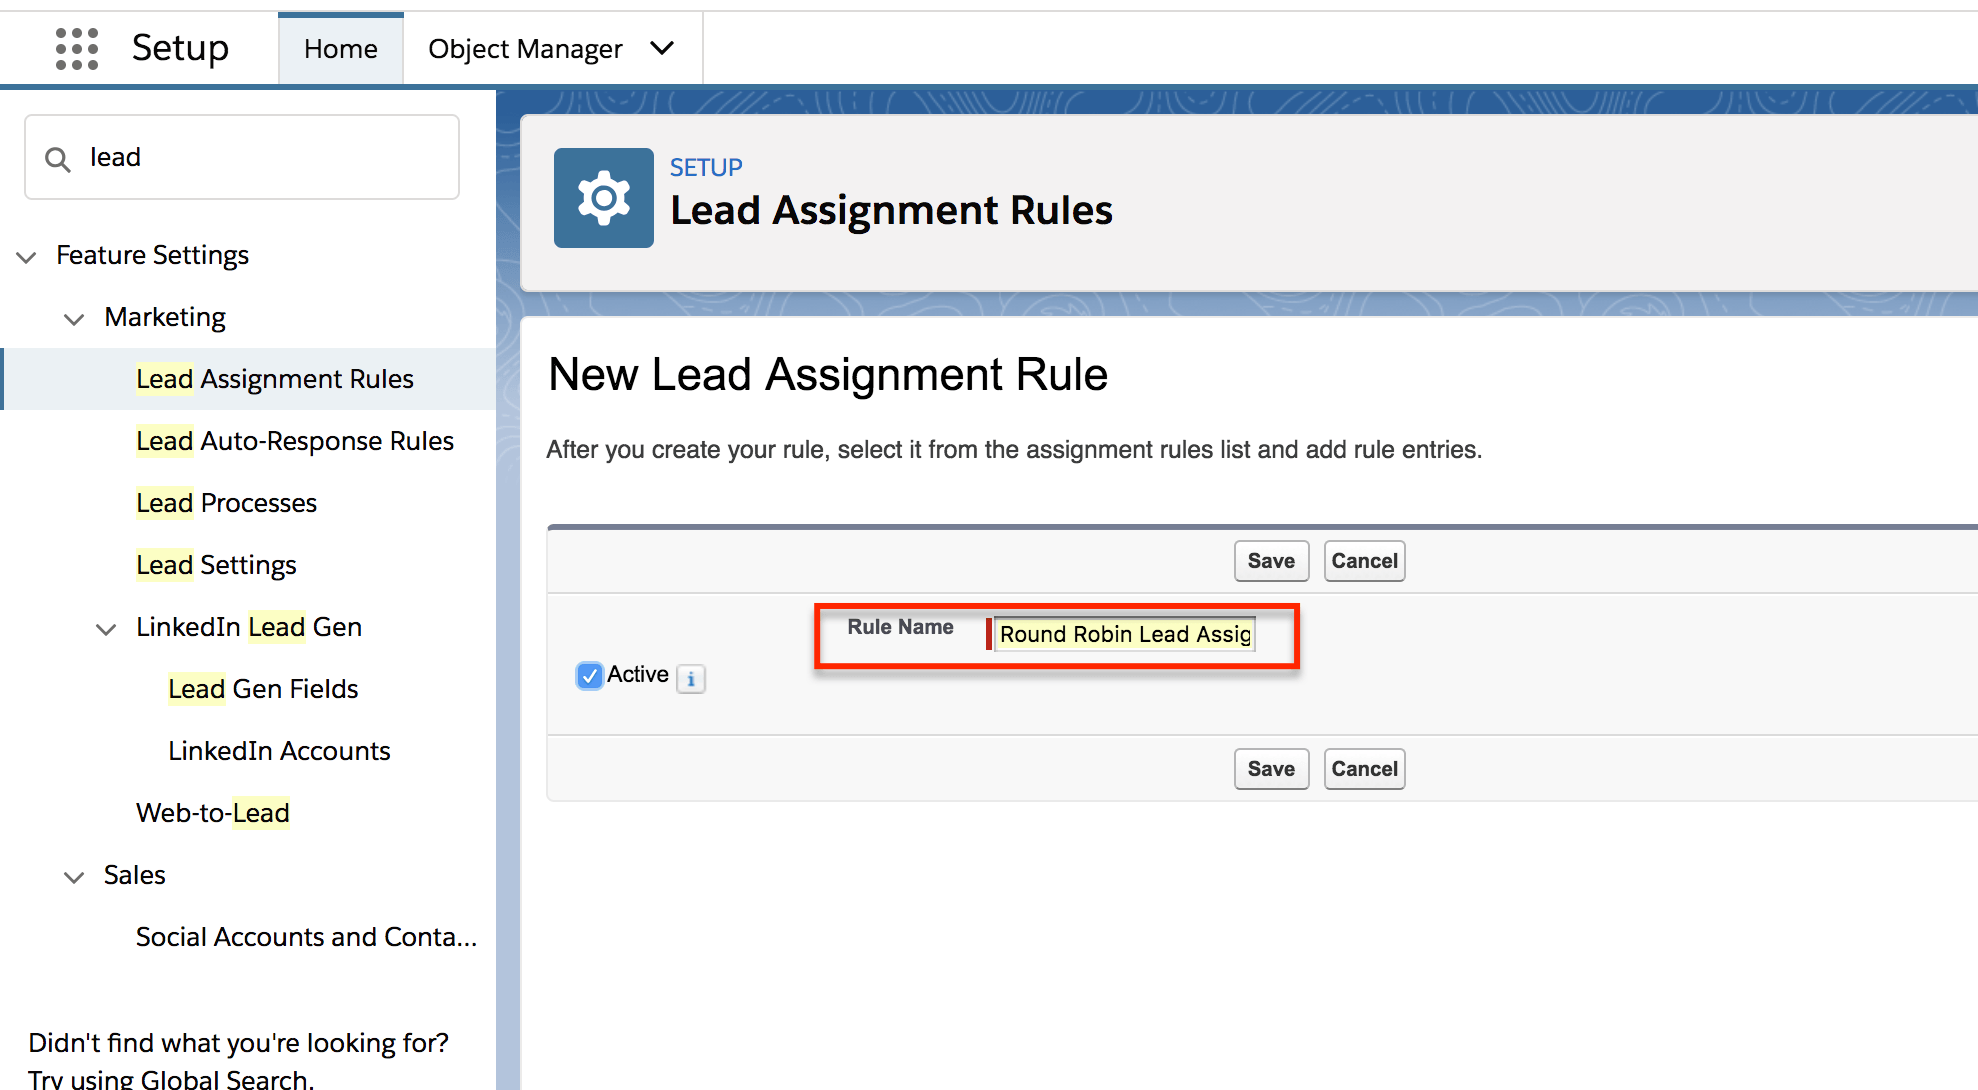Image resolution: width=1978 pixels, height=1090 pixels.
Task: Open the Object Manager dropdown
Action: 662,48
